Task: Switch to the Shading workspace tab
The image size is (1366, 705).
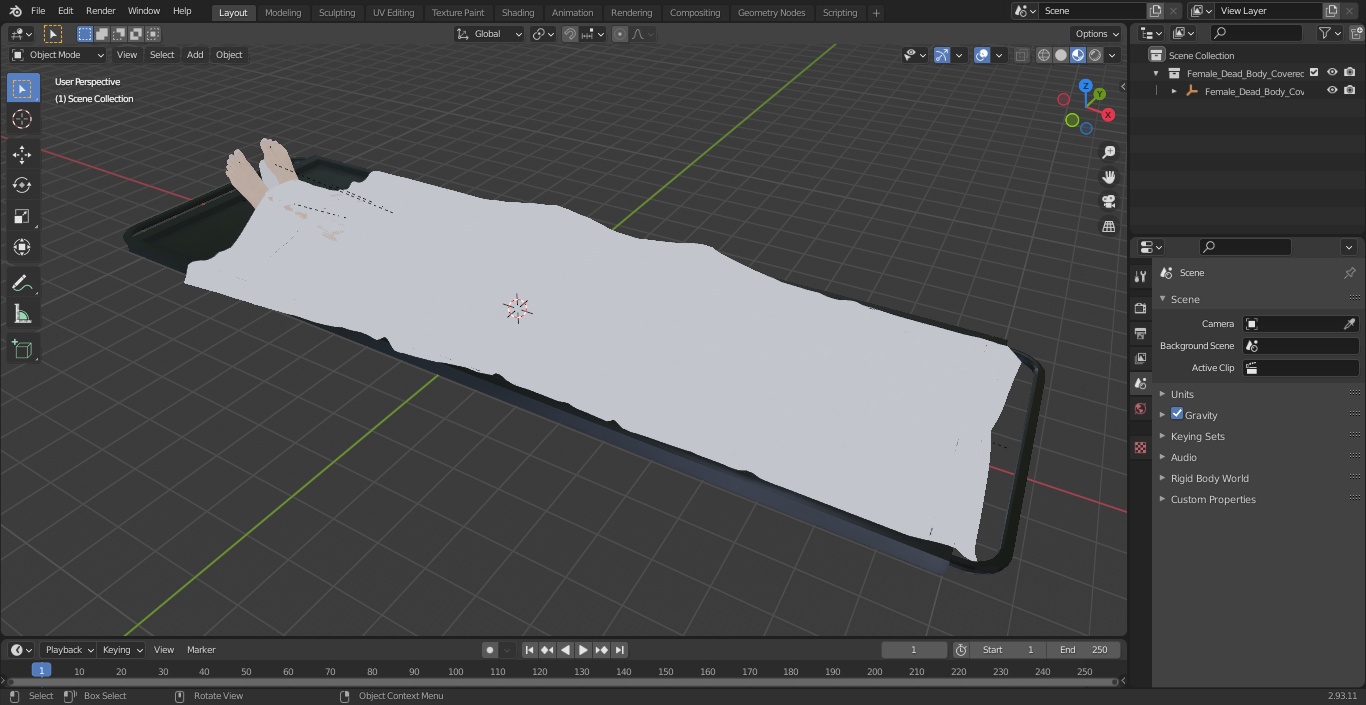Action: pos(518,13)
